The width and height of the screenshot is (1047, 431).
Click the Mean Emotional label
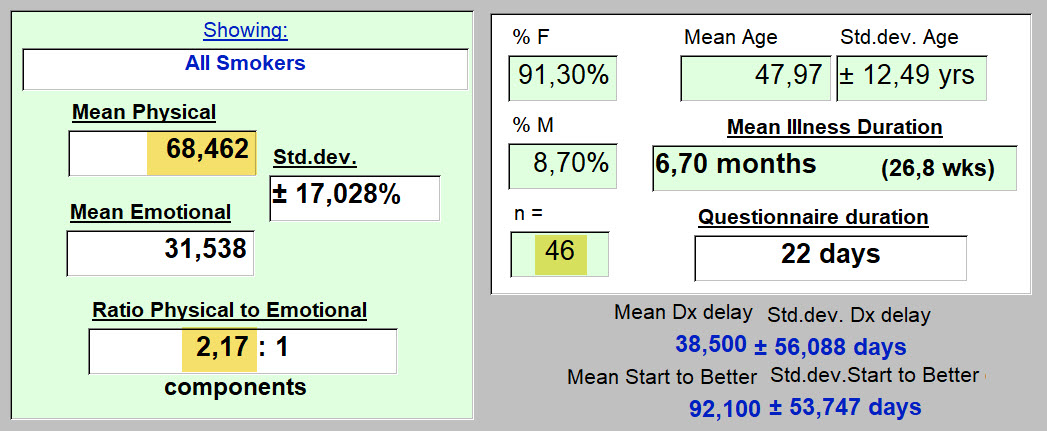150,212
